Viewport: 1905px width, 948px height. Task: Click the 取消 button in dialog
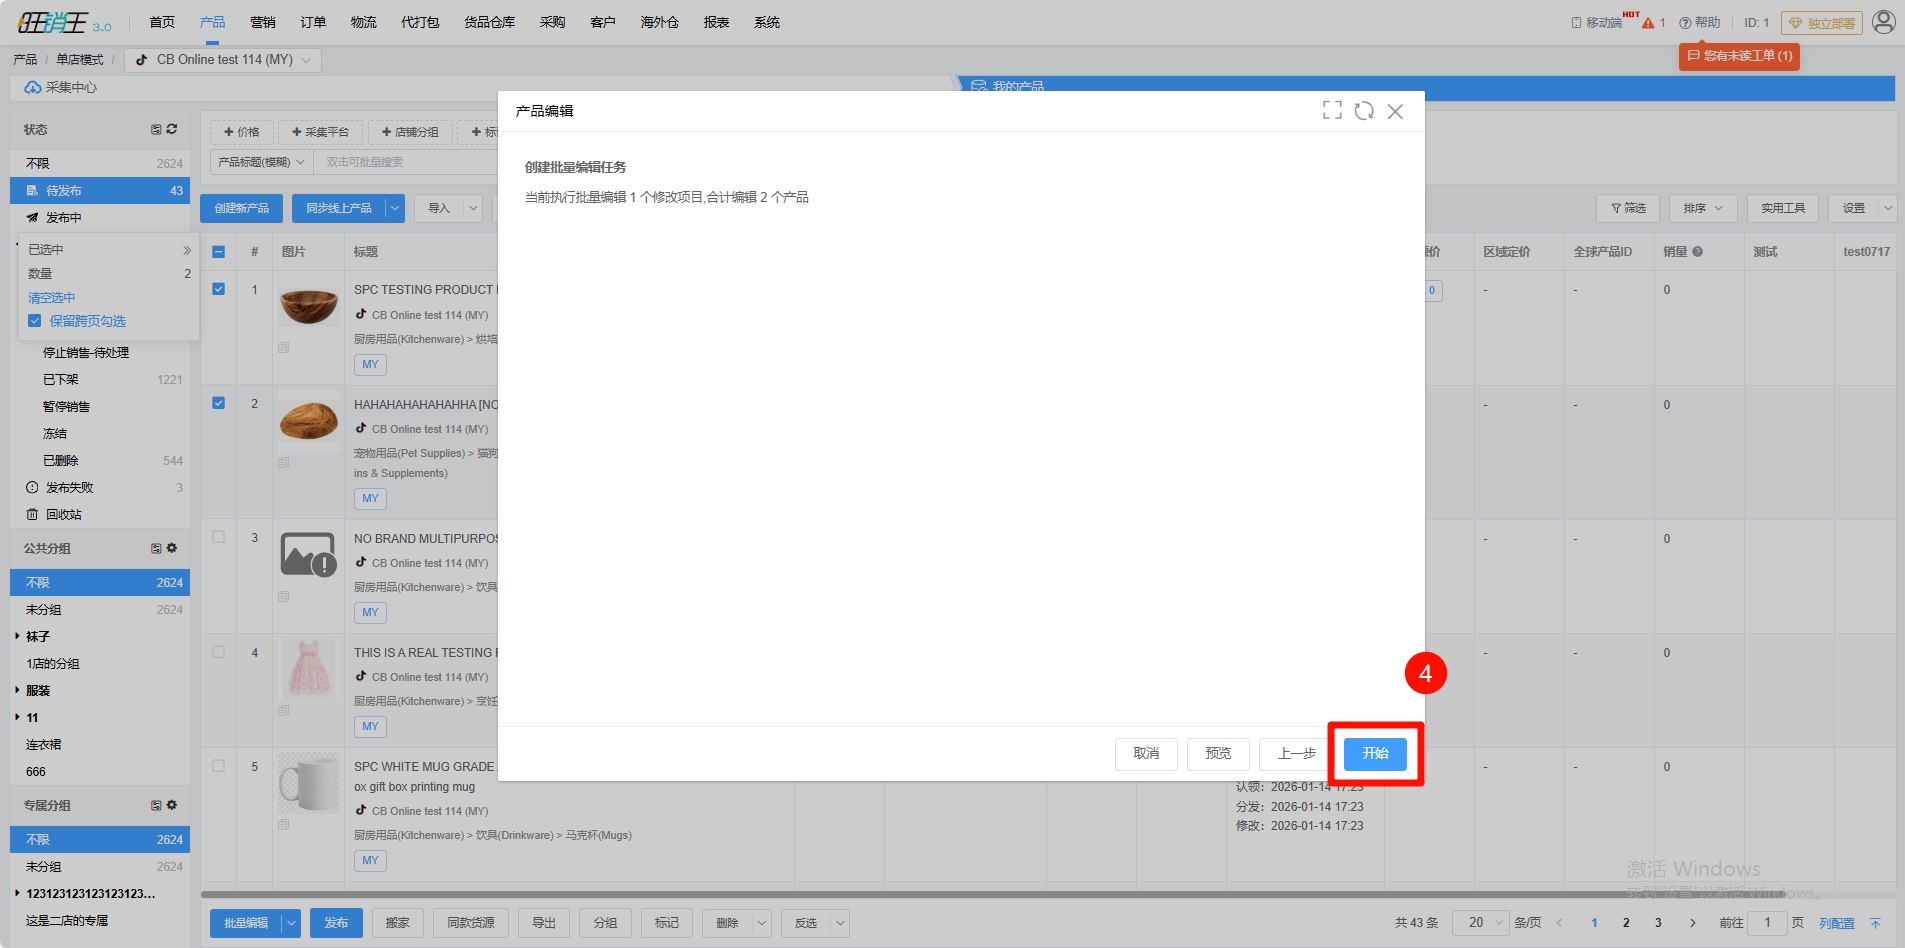pos(1146,754)
